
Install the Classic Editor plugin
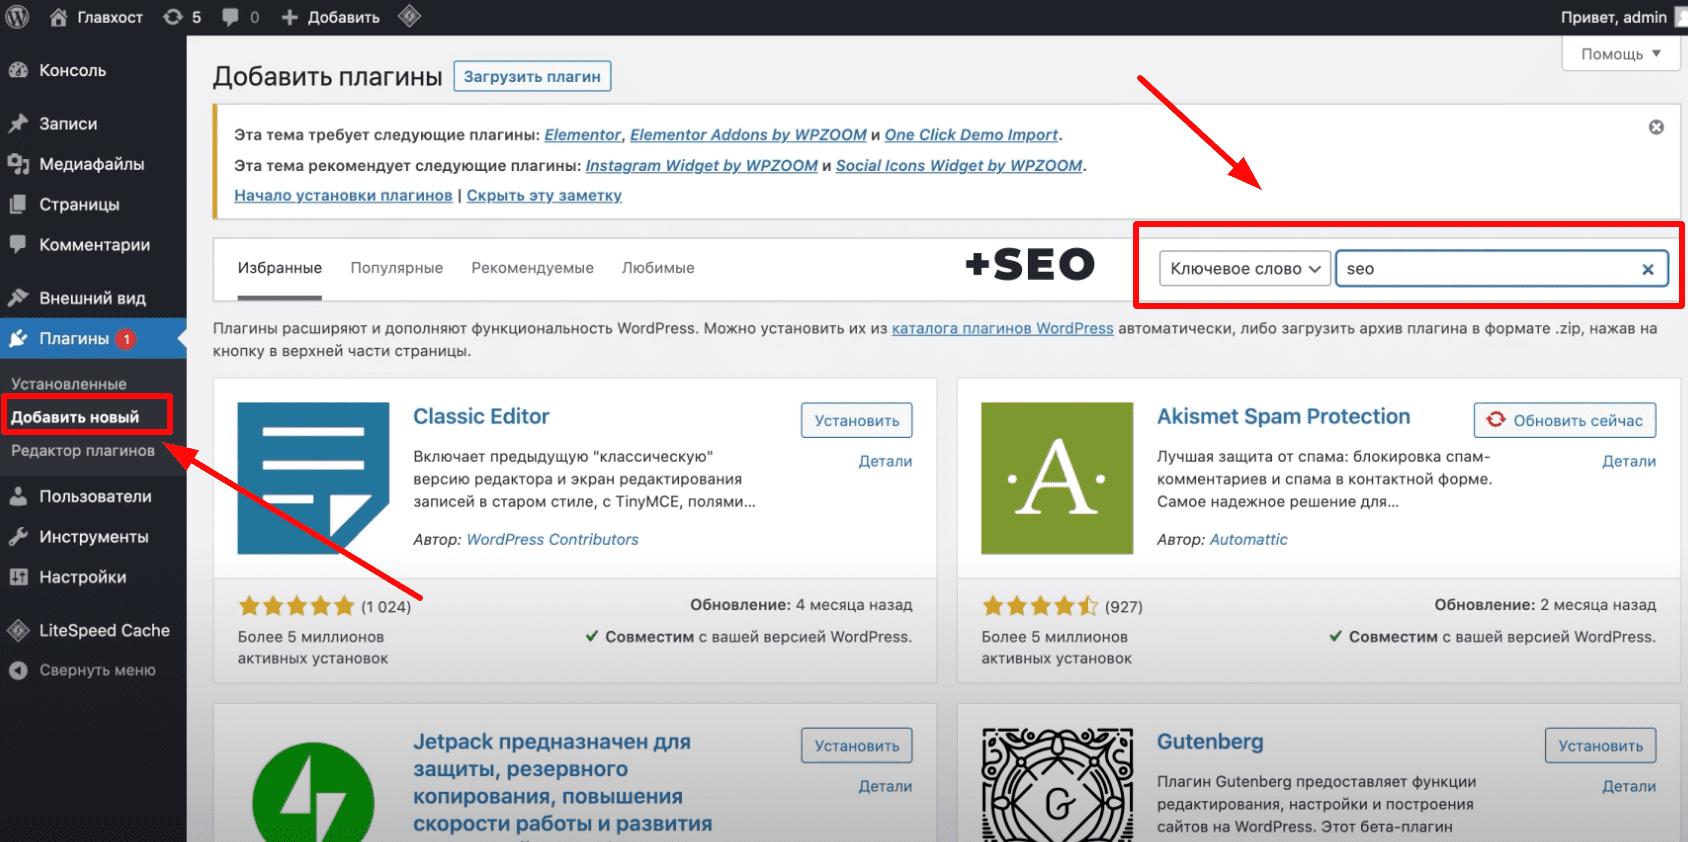(x=857, y=421)
